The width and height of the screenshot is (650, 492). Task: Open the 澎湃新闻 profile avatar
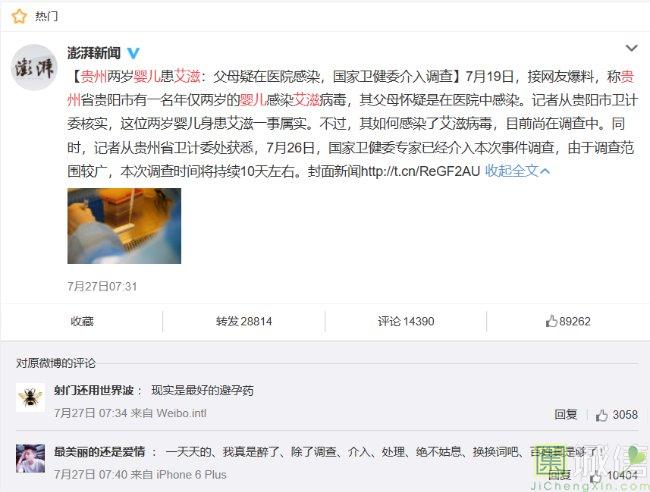click(x=34, y=67)
